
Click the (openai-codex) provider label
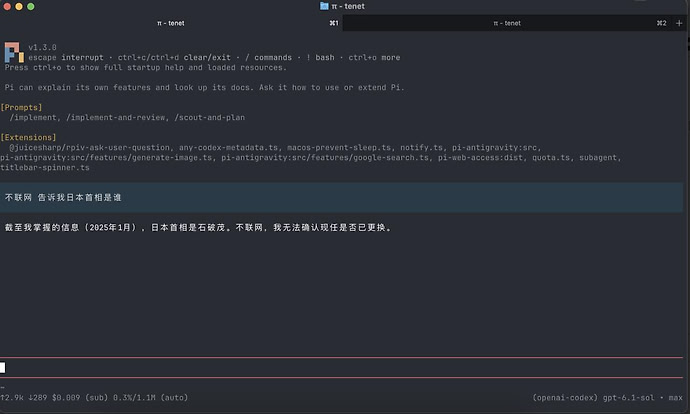565,398
